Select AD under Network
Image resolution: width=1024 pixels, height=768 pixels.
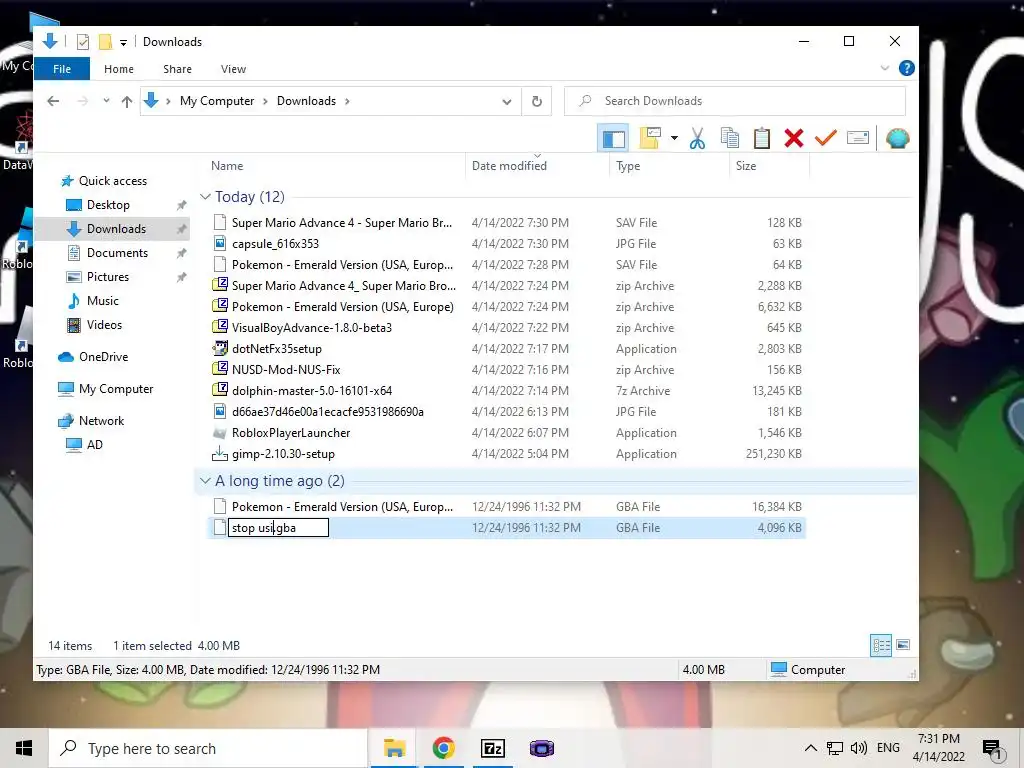tap(94, 445)
